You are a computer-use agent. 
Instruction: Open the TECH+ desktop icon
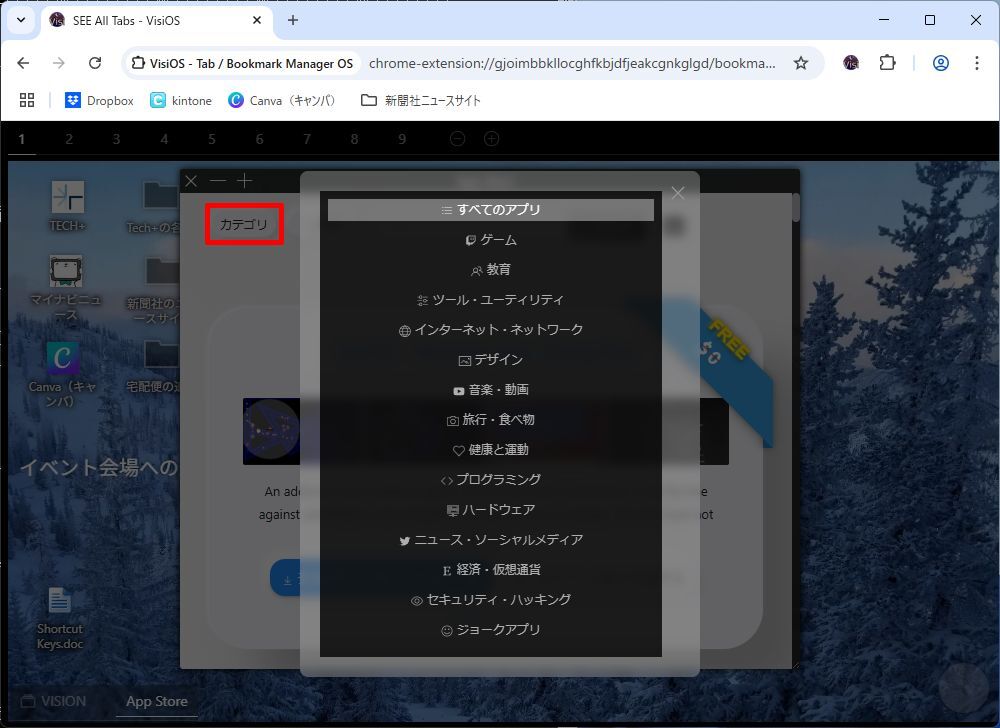click(x=67, y=206)
